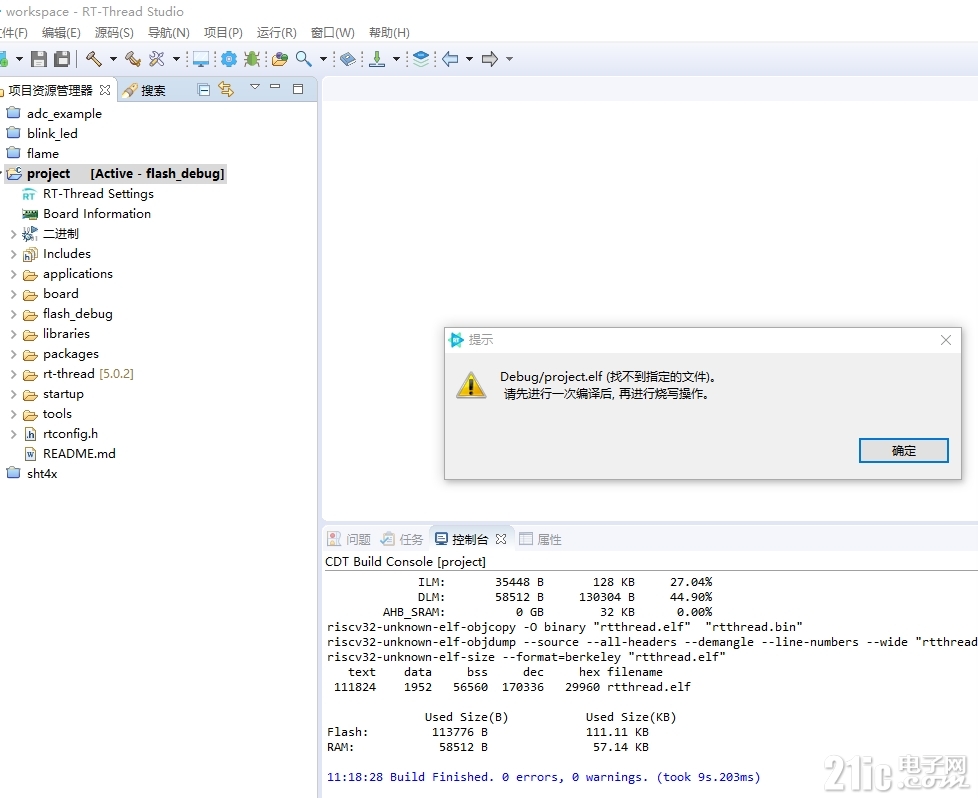Open the build hammer dropdown arrow
978x798 pixels.
tap(113, 59)
